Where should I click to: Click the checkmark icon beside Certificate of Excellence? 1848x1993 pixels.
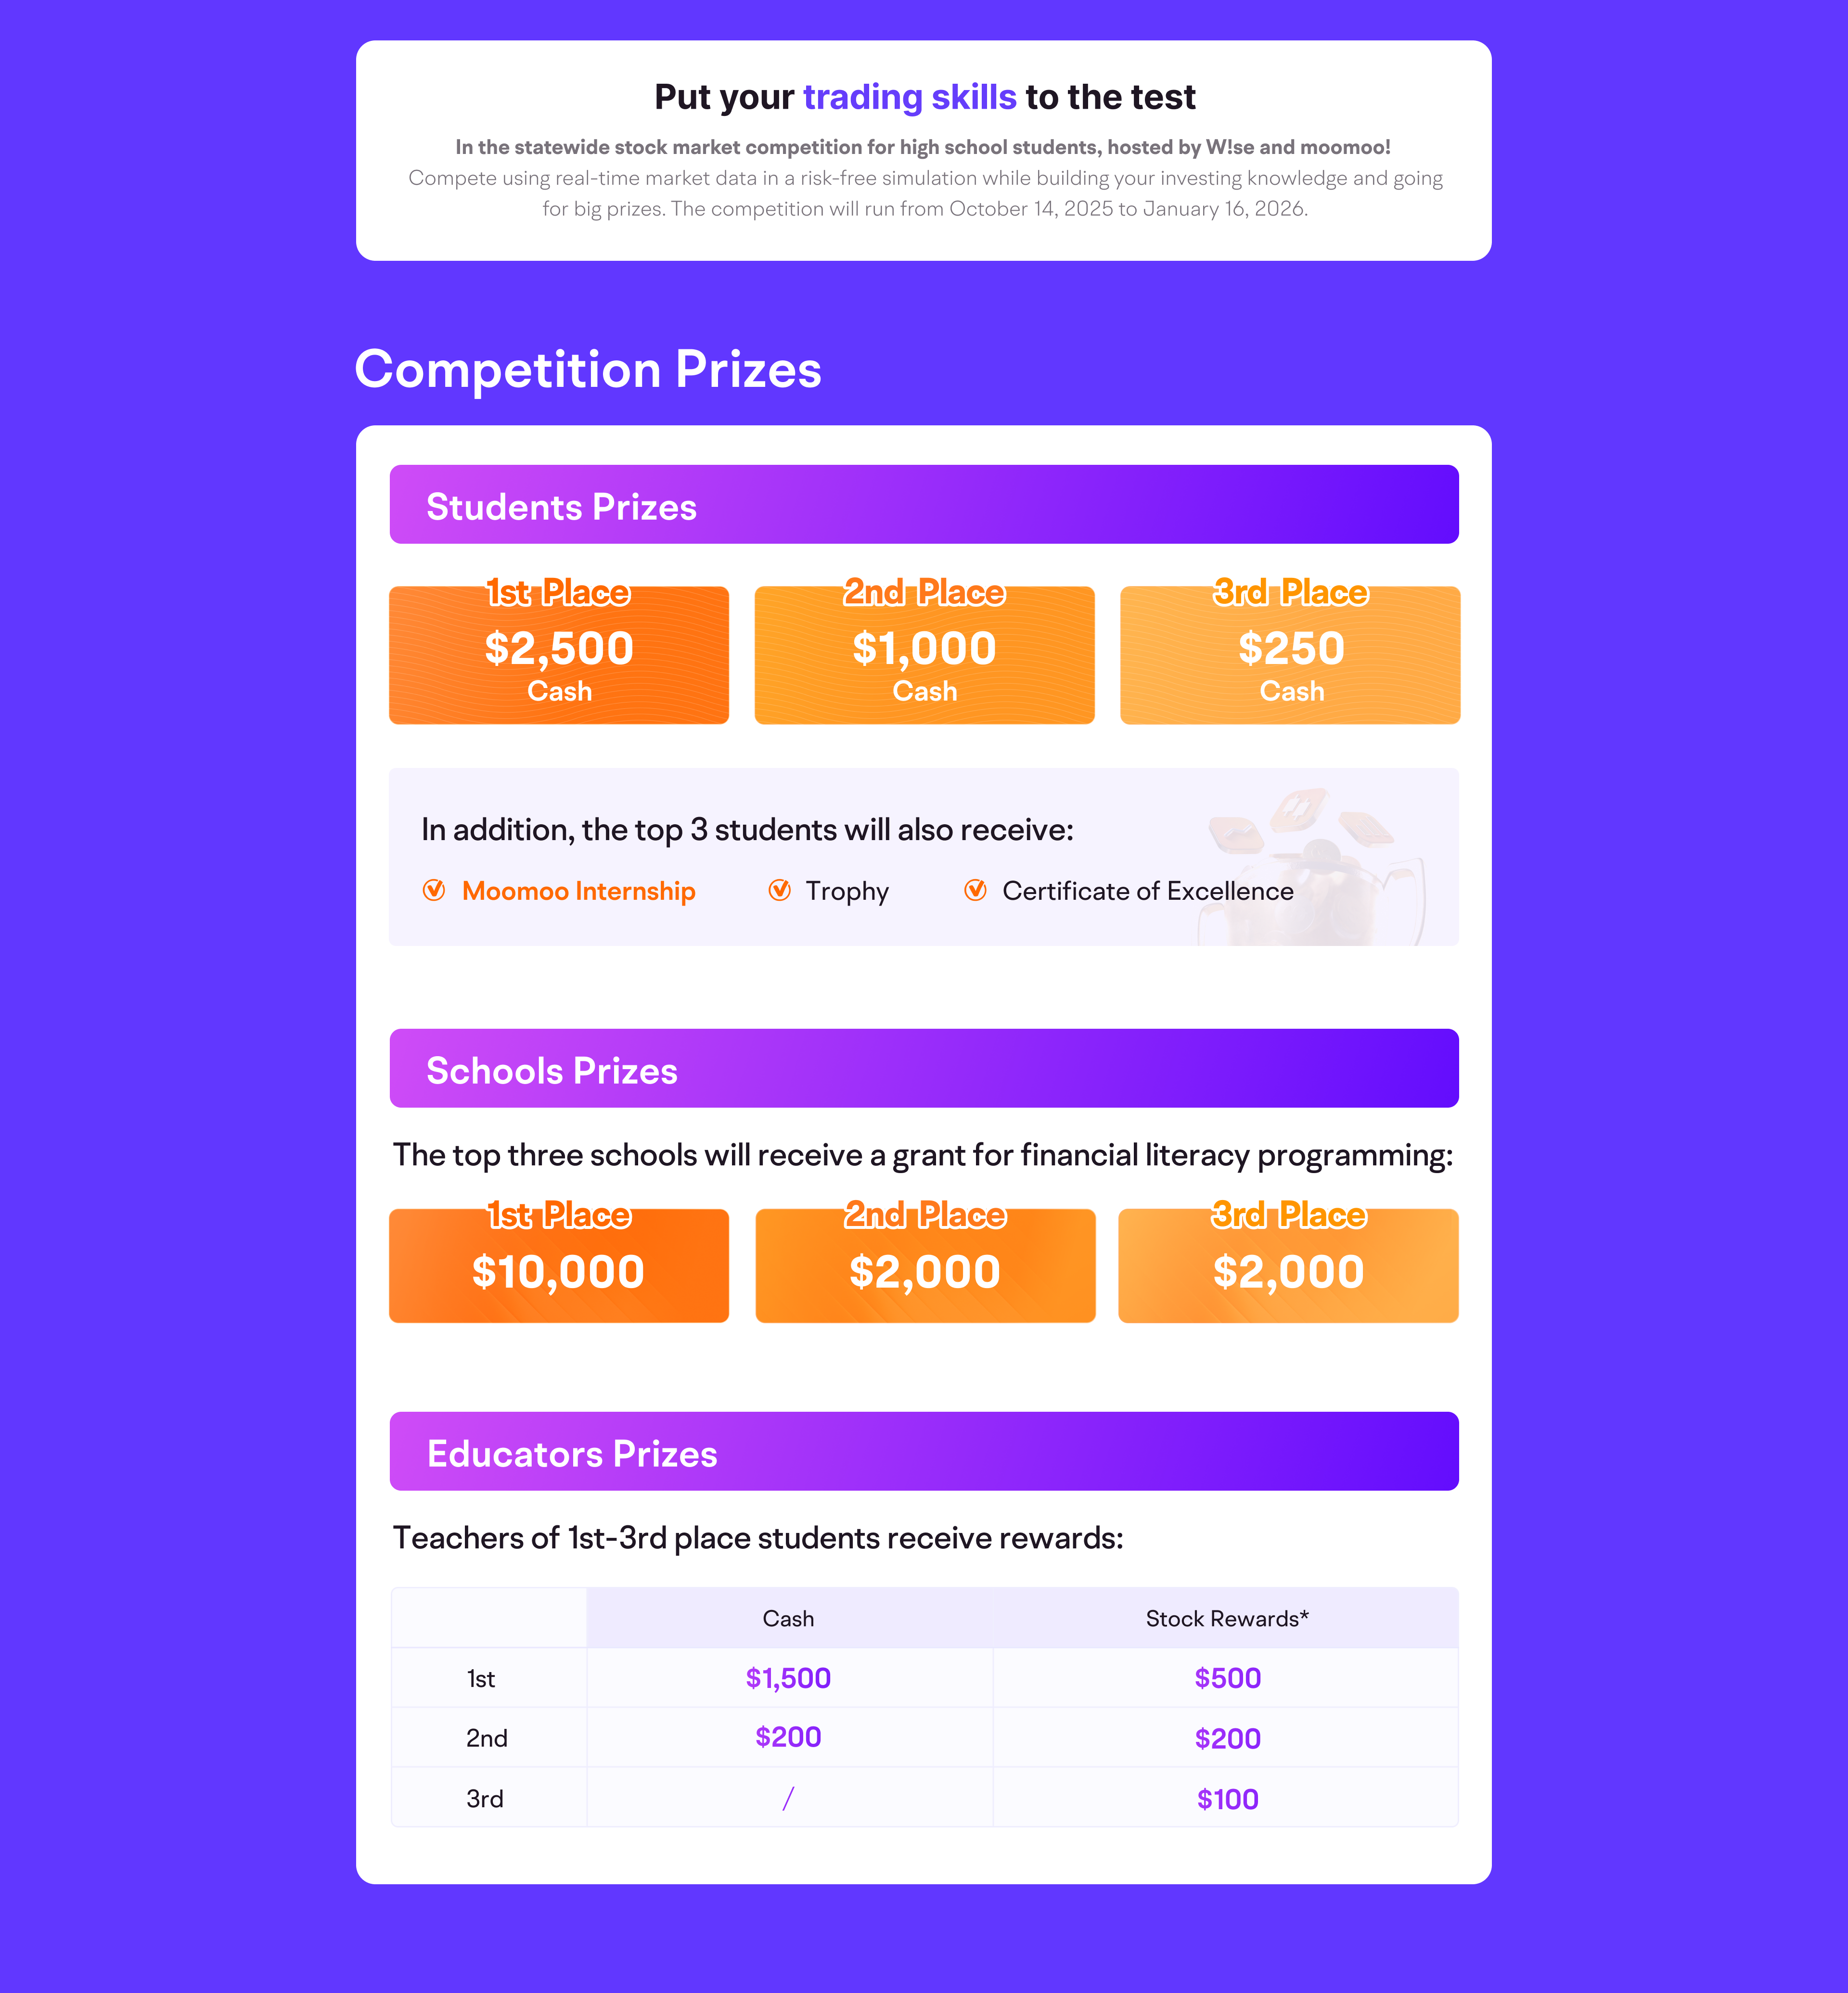[x=976, y=890]
